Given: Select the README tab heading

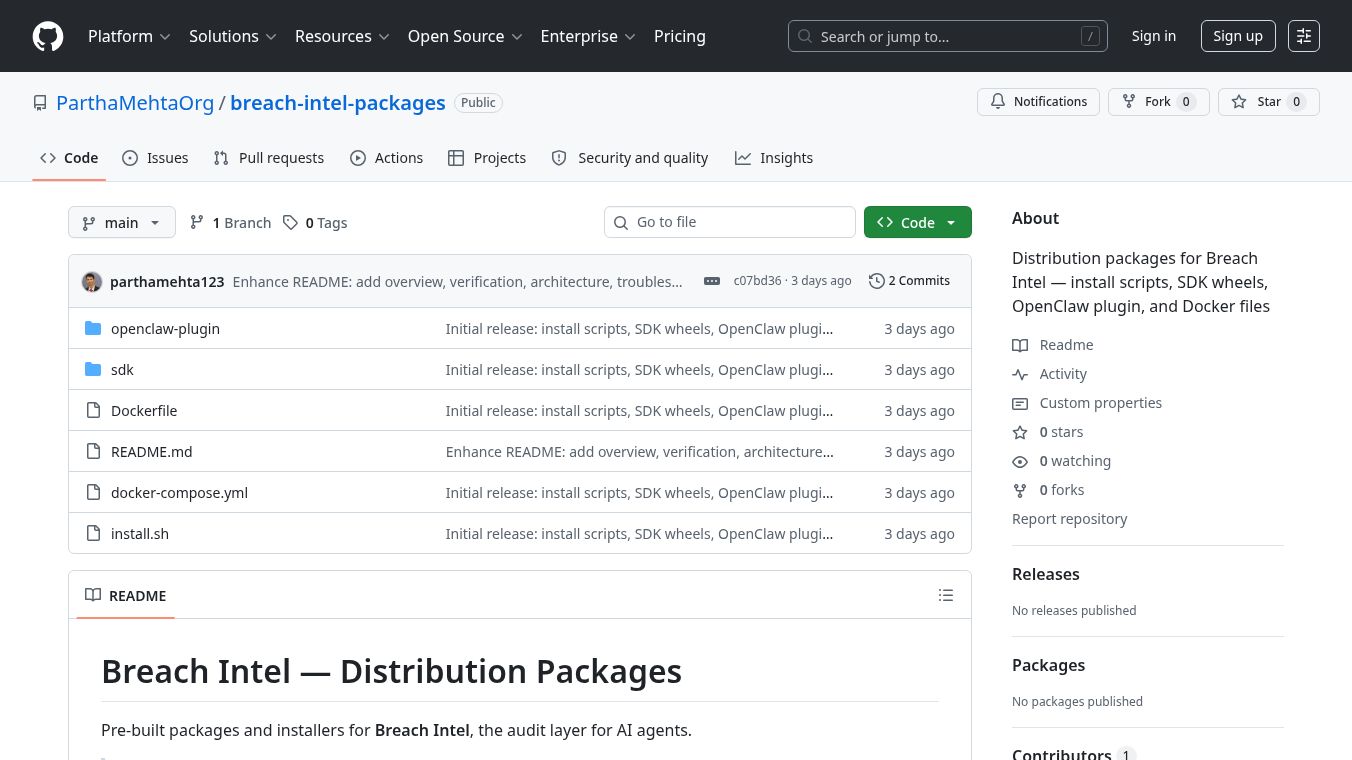Looking at the screenshot, I should pos(126,595).
